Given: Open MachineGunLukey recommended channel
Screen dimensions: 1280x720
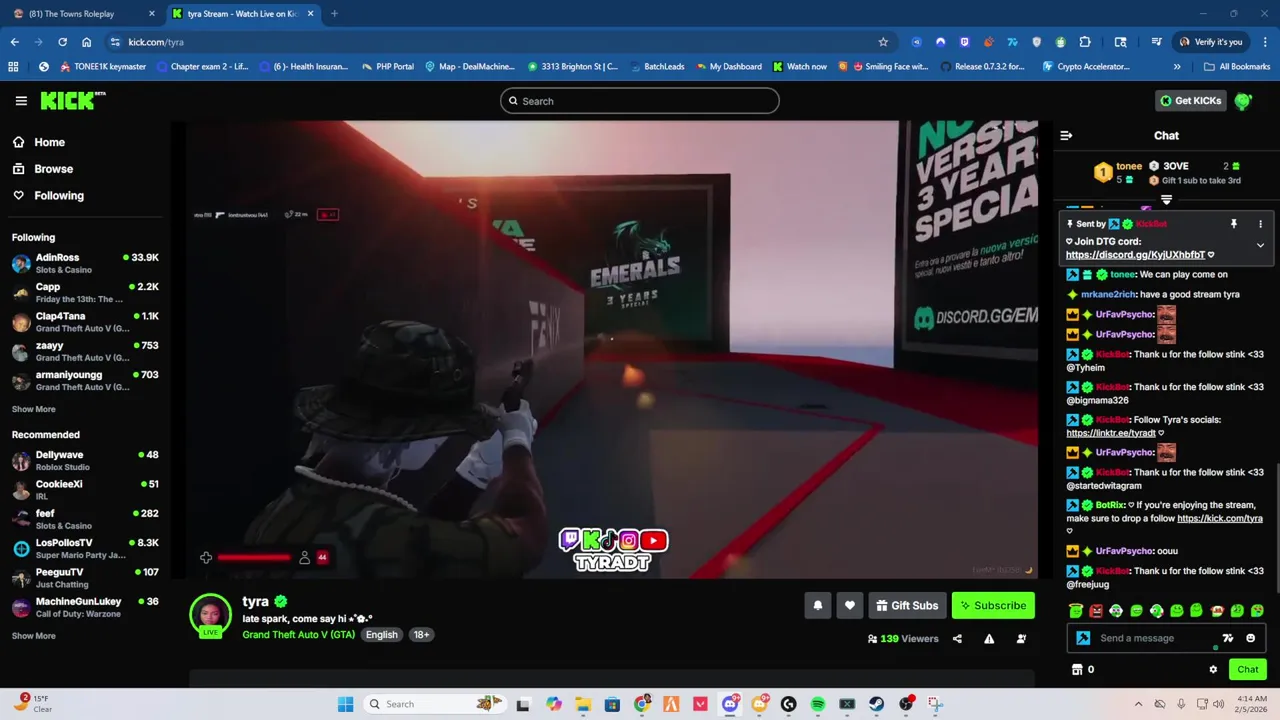Looking at the screenshot, I should [x=85, y=607].
